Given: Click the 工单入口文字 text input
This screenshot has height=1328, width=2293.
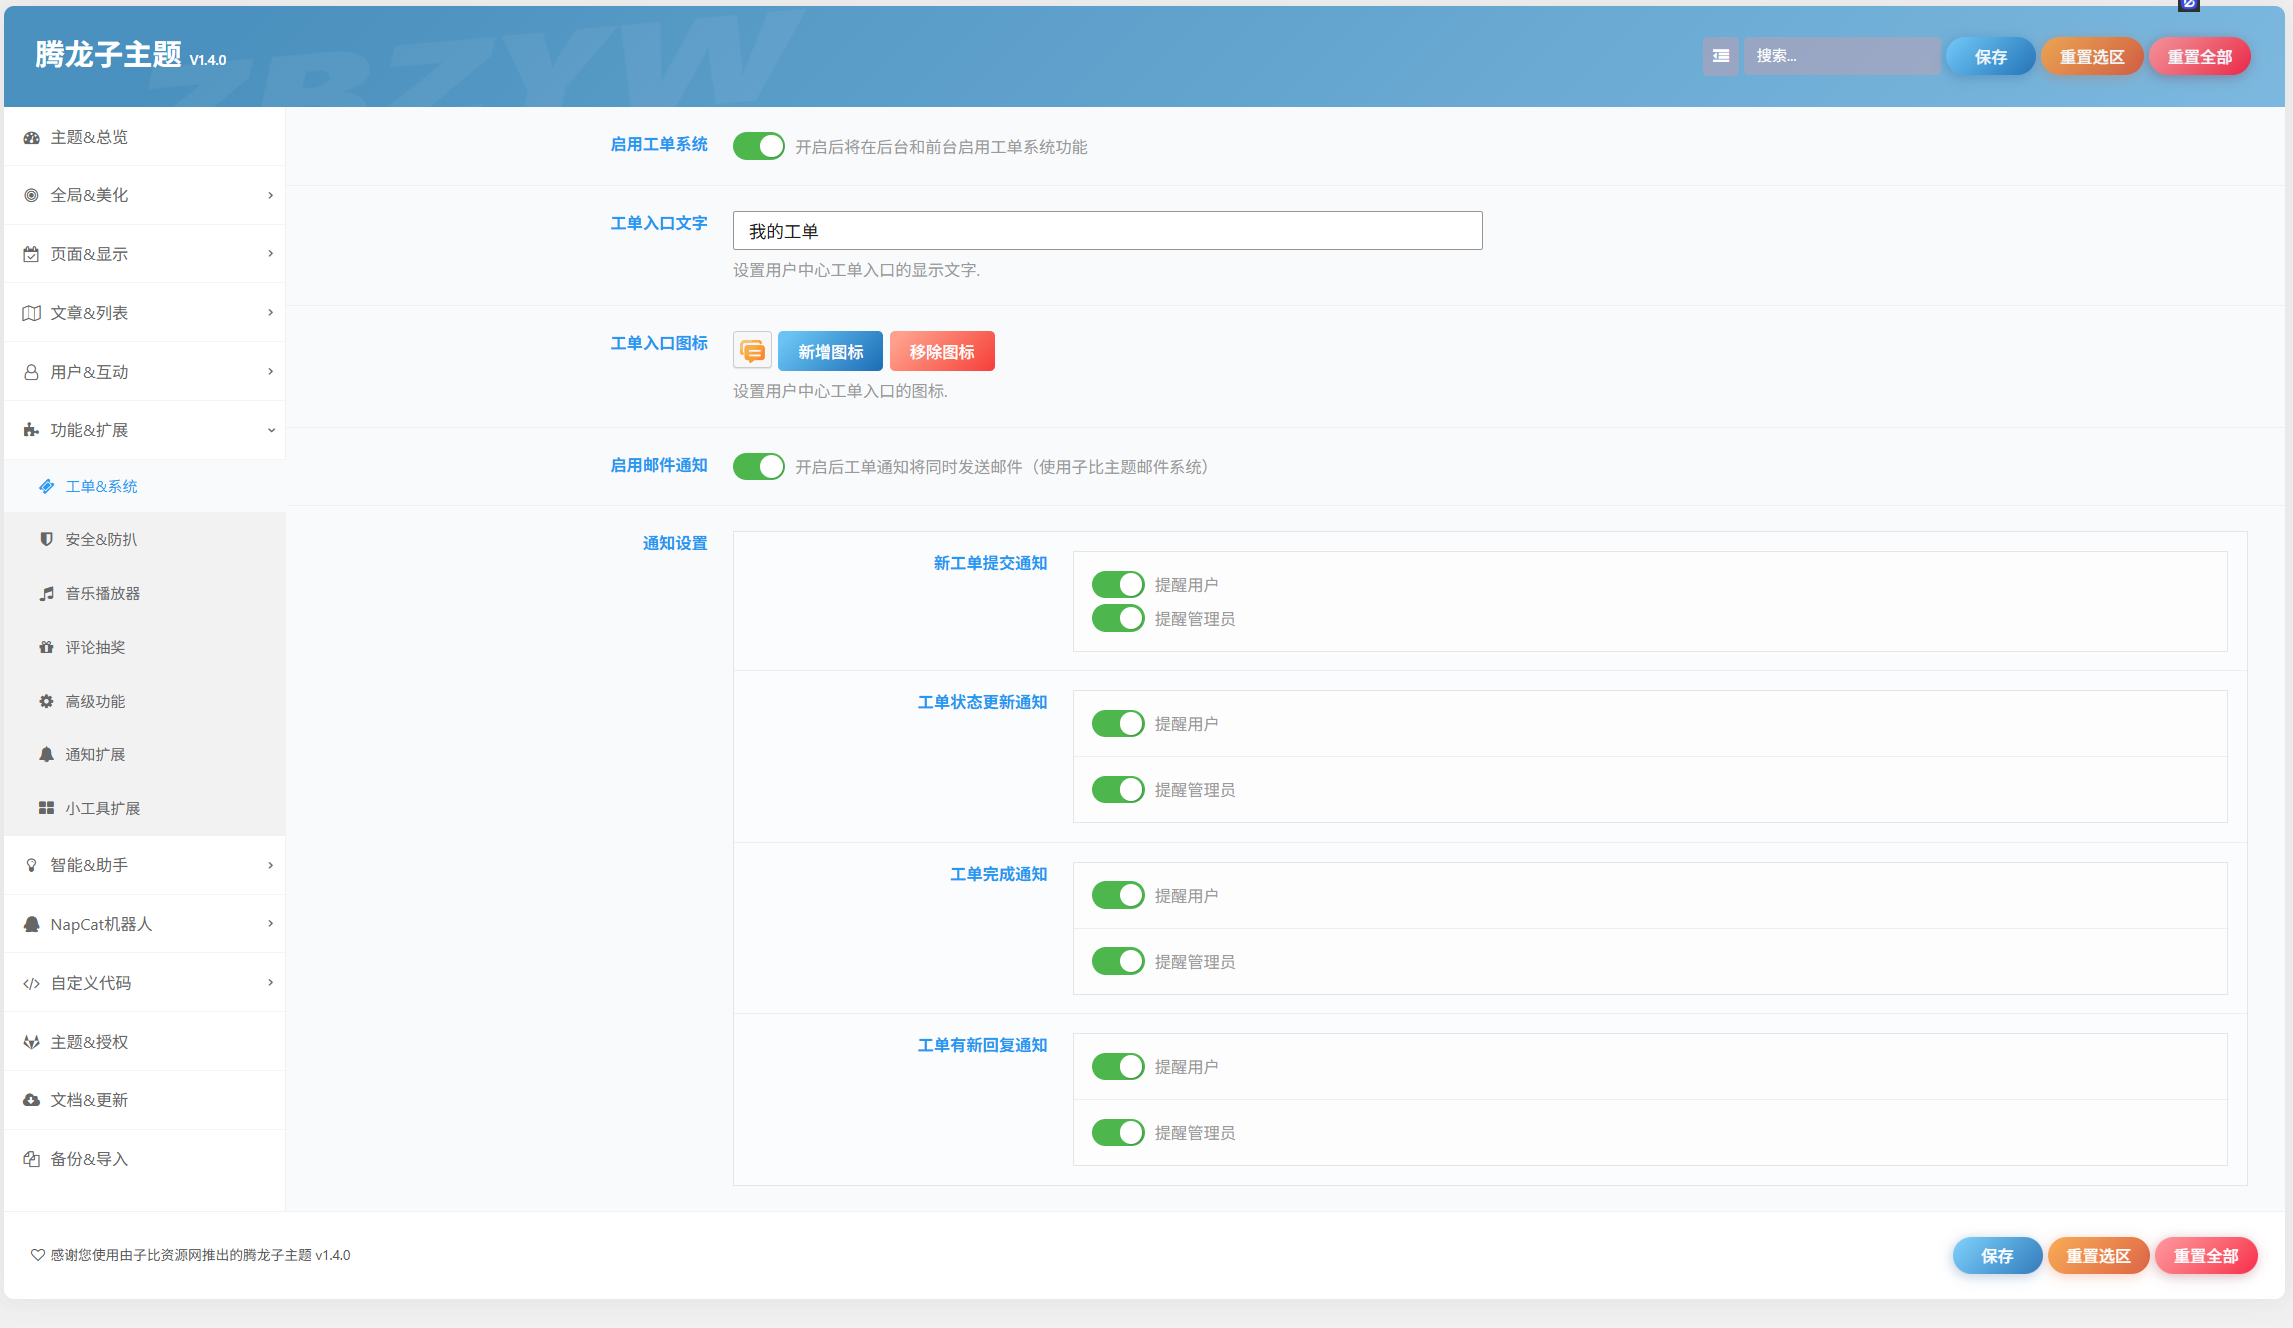Looking at the screenshot, I should 1107,231.
